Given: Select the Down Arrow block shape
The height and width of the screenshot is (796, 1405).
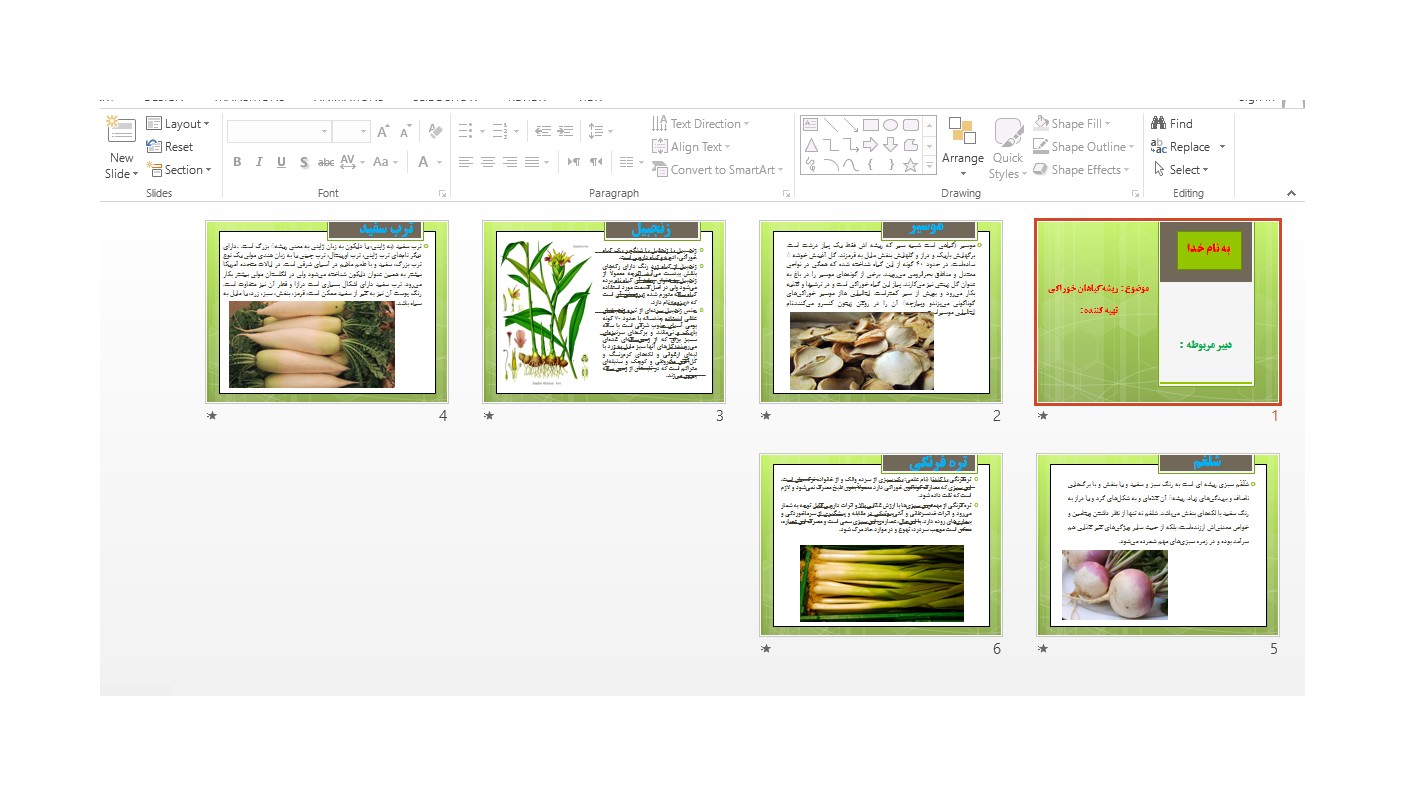Looking at the screenshot, I should click(890, 145).
